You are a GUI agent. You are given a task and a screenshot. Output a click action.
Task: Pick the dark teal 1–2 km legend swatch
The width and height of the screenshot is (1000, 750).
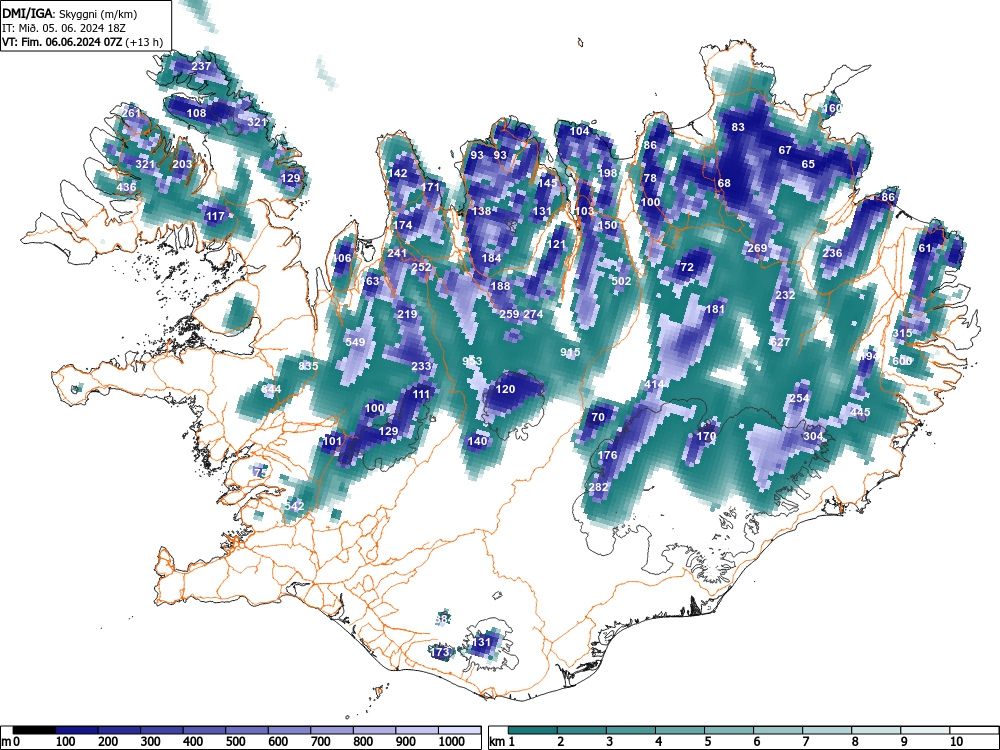point(533,730)
